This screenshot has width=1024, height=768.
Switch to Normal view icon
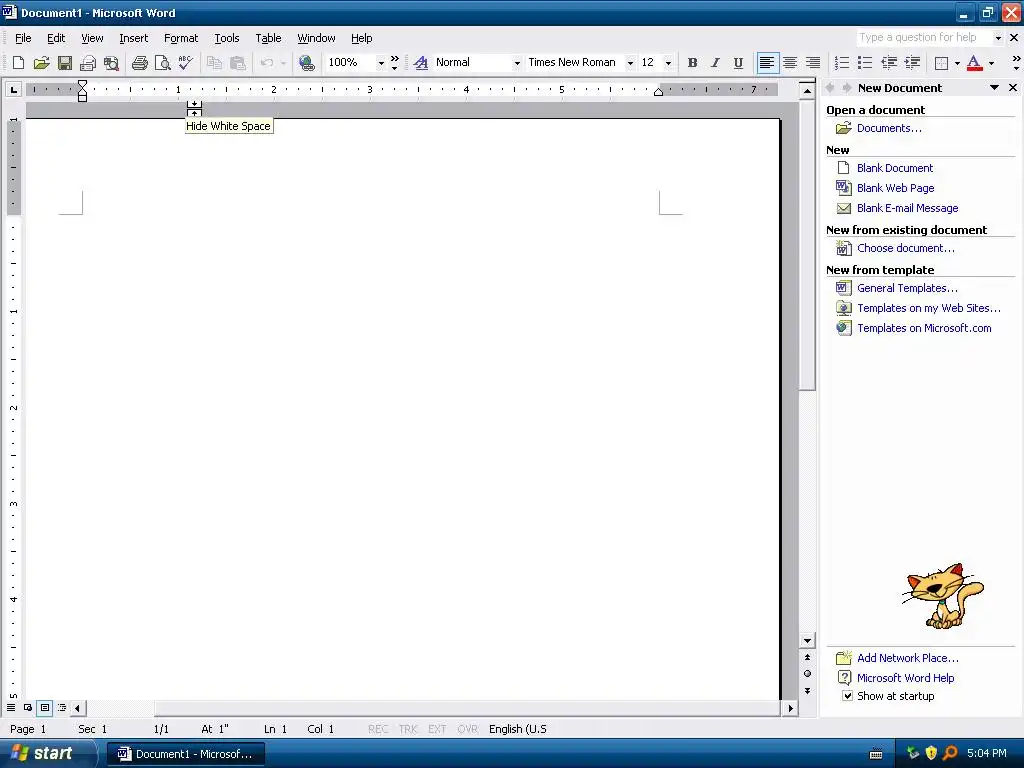point(11,707)
